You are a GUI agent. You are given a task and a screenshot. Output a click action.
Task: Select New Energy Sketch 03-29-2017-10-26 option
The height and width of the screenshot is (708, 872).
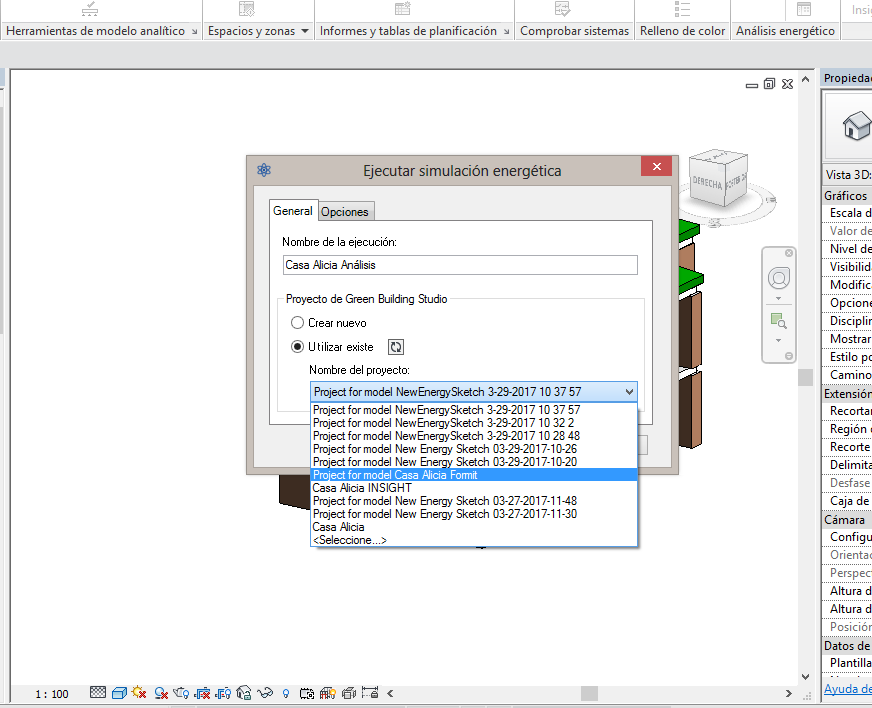[473, 449]
